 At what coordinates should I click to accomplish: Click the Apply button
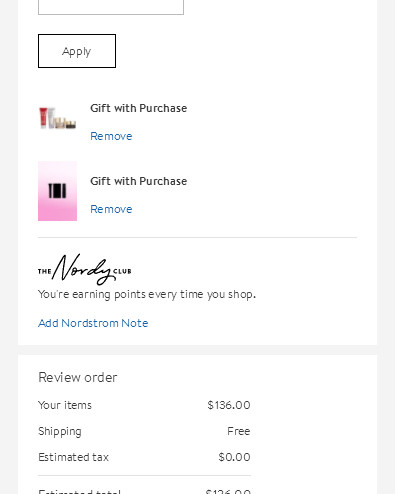(x=77, y=51)
